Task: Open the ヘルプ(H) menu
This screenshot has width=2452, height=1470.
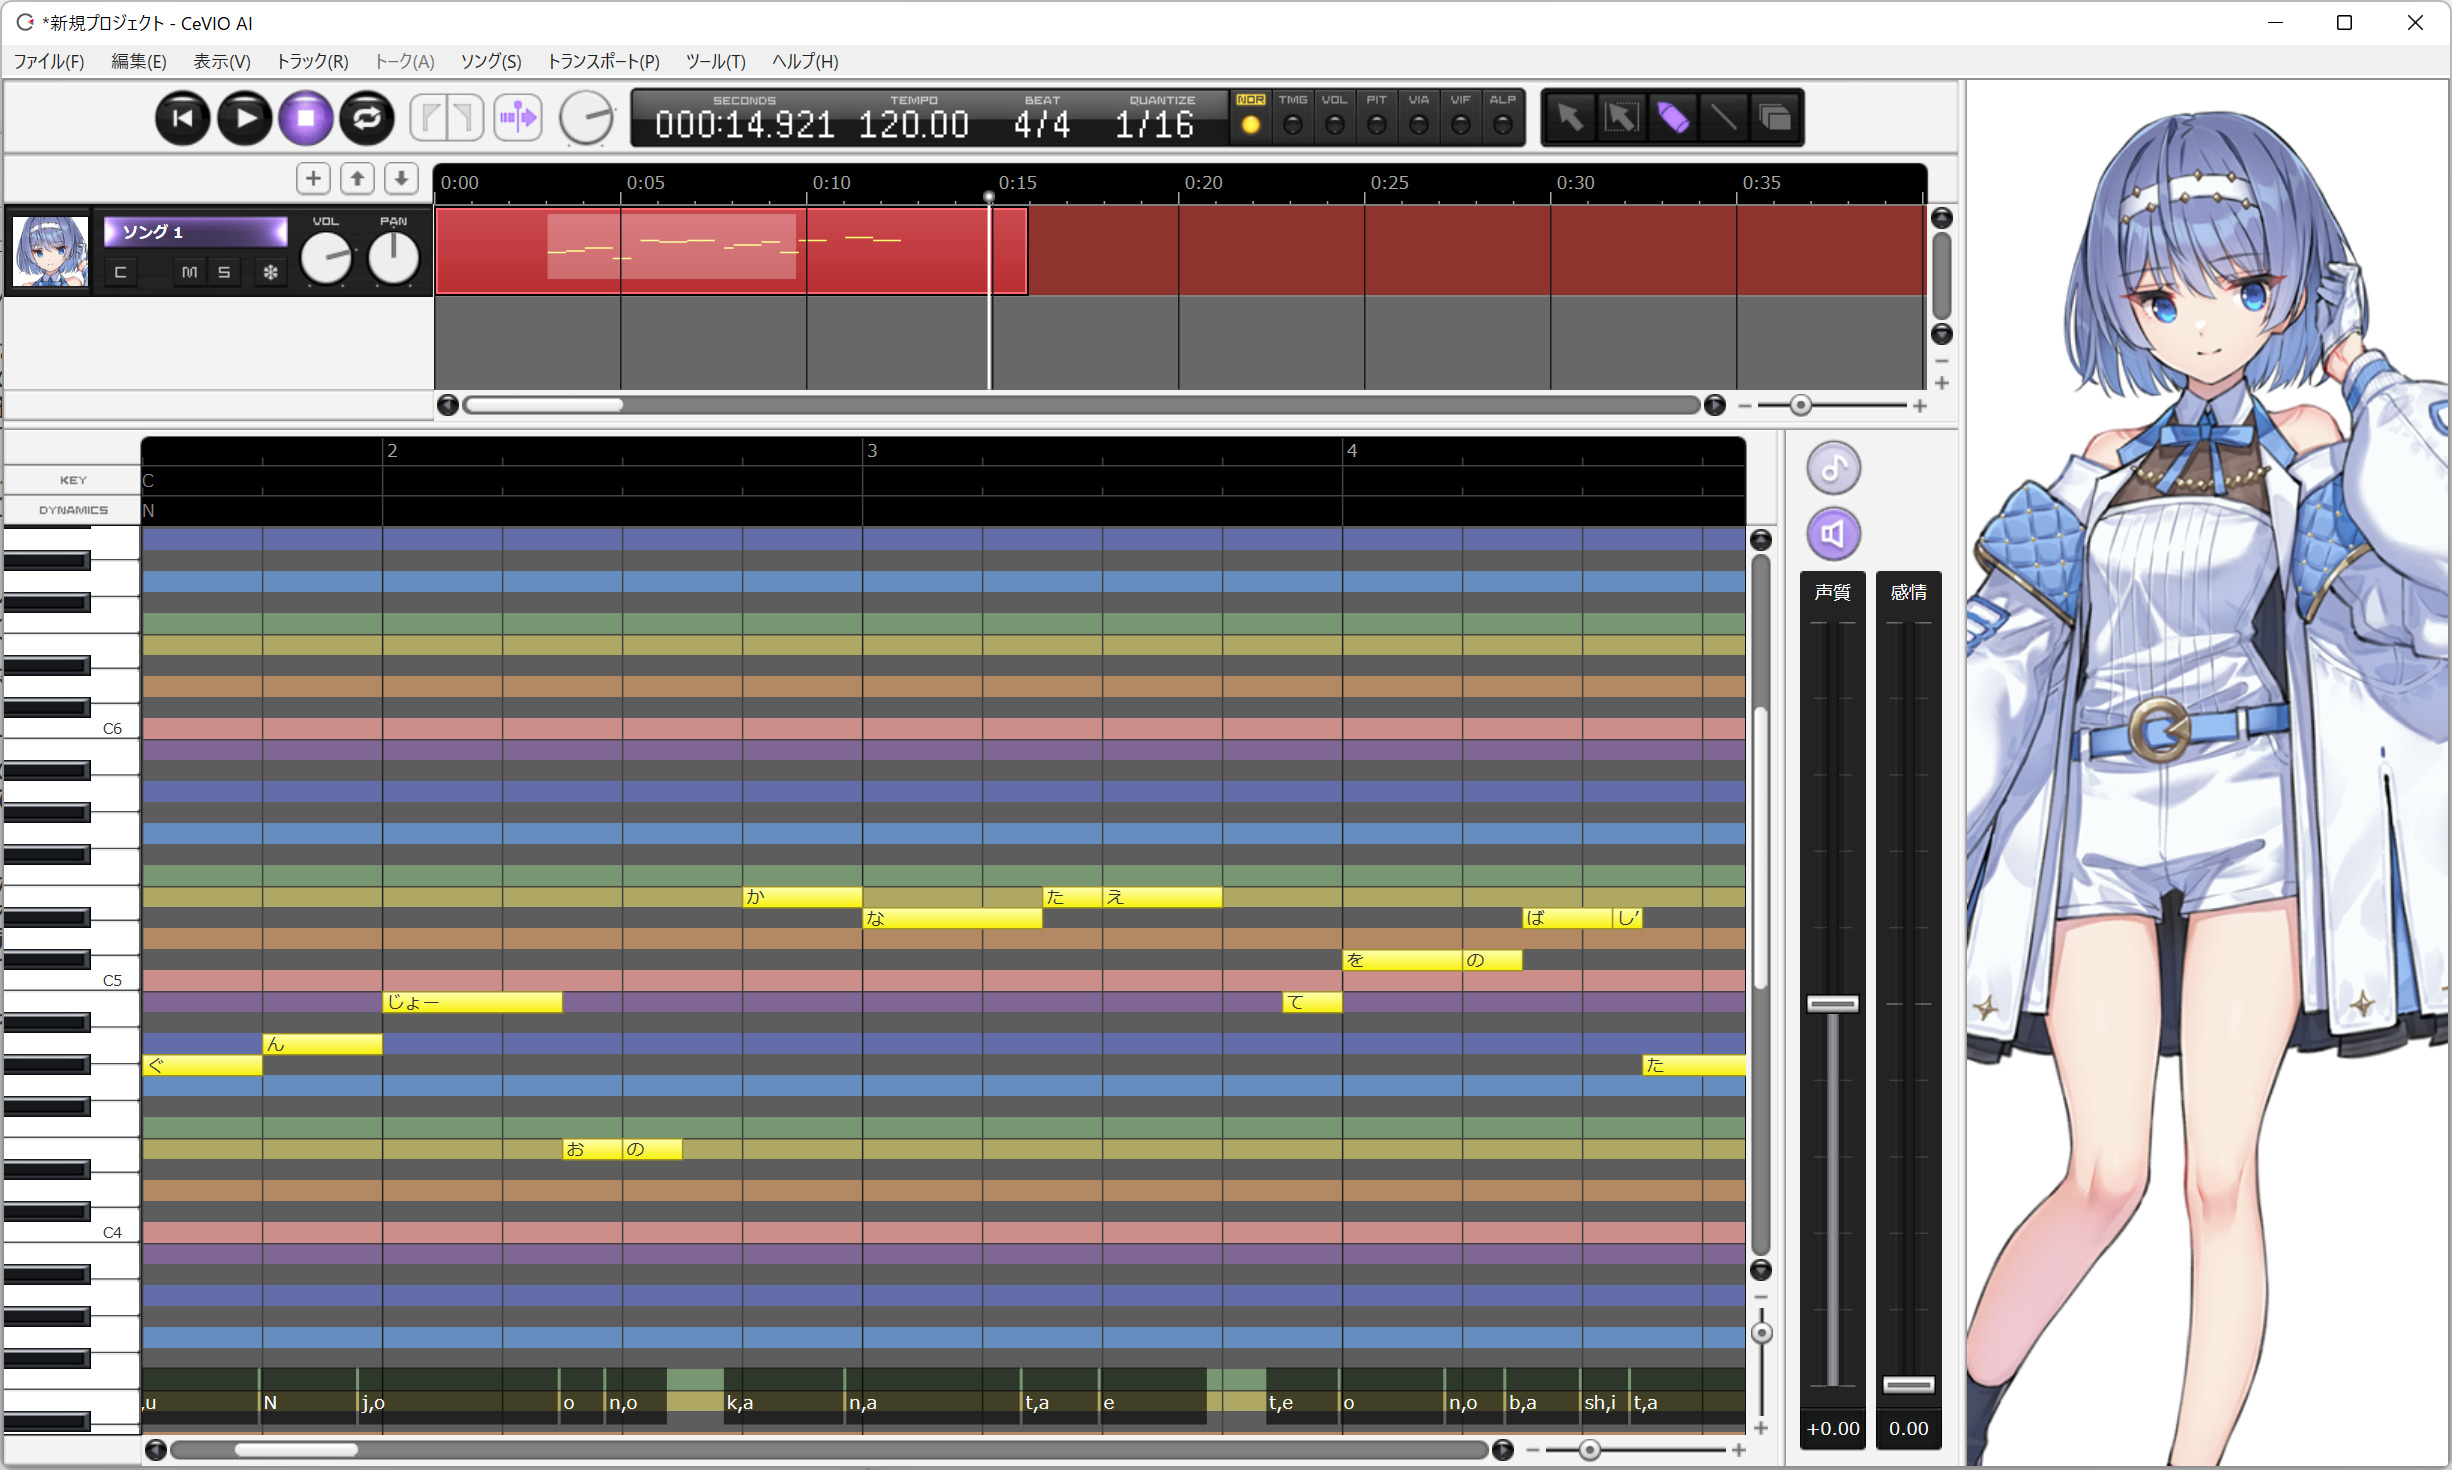Action: [805, 62]
